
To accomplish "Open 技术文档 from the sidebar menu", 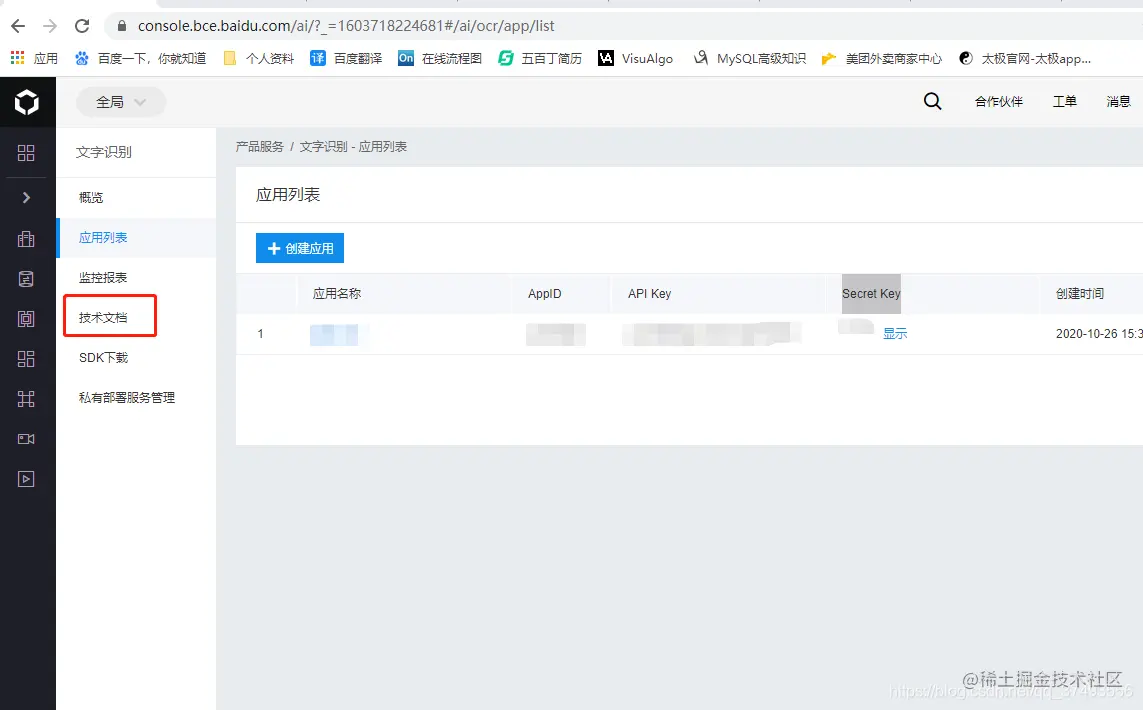I will [x=106, y=316].
